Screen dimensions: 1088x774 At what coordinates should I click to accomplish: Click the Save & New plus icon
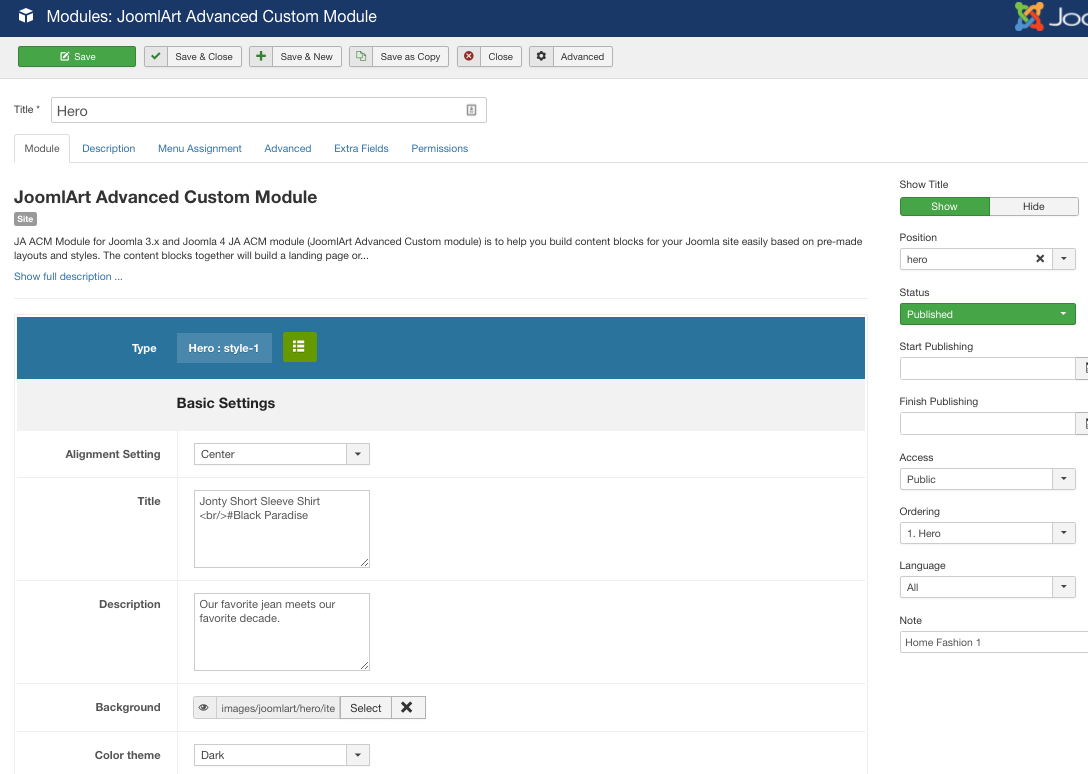click(260, 57)
